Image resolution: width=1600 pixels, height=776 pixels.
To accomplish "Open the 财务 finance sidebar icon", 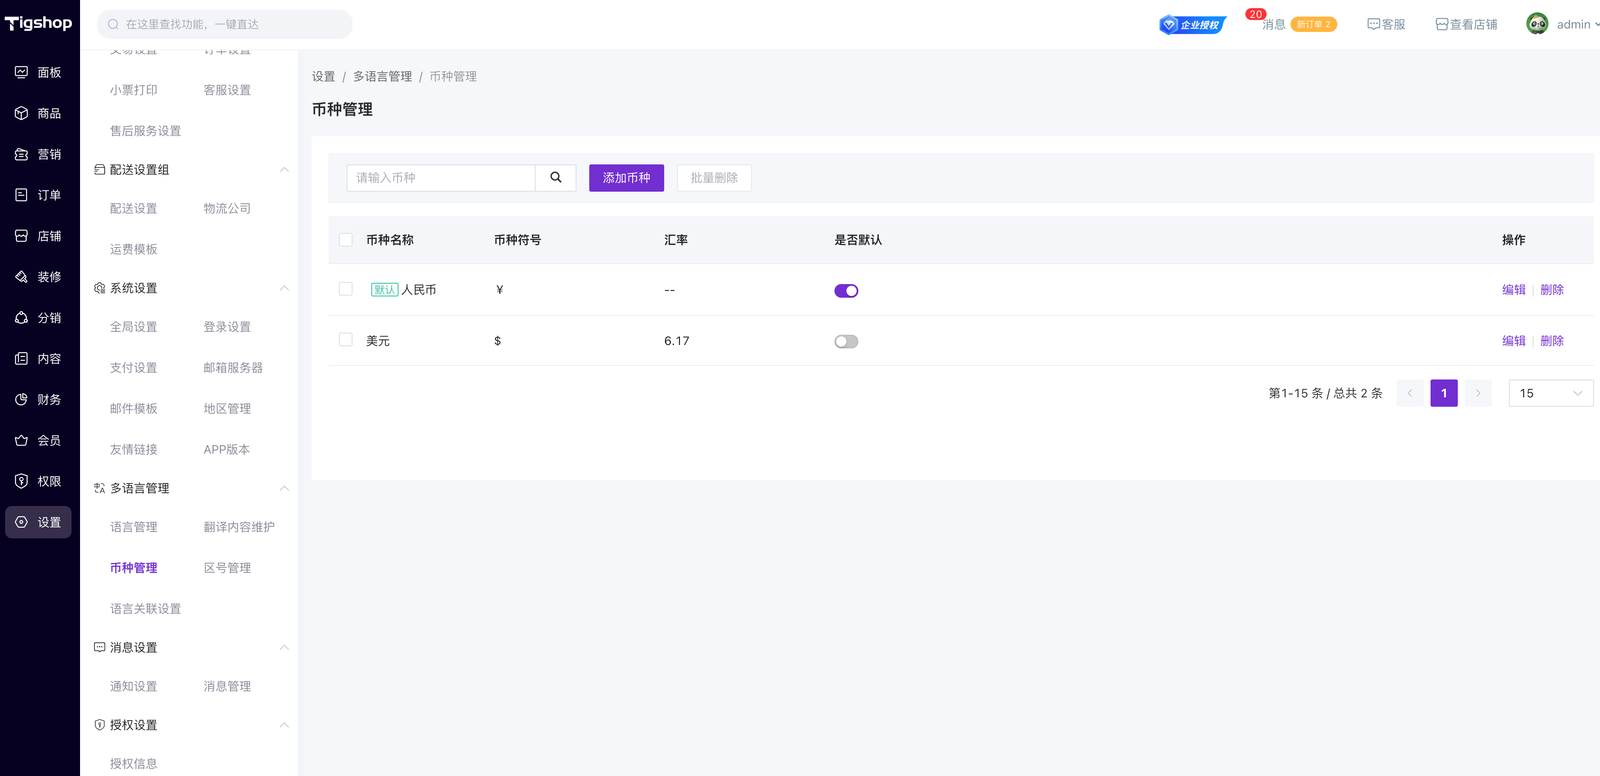I will 22,399.
